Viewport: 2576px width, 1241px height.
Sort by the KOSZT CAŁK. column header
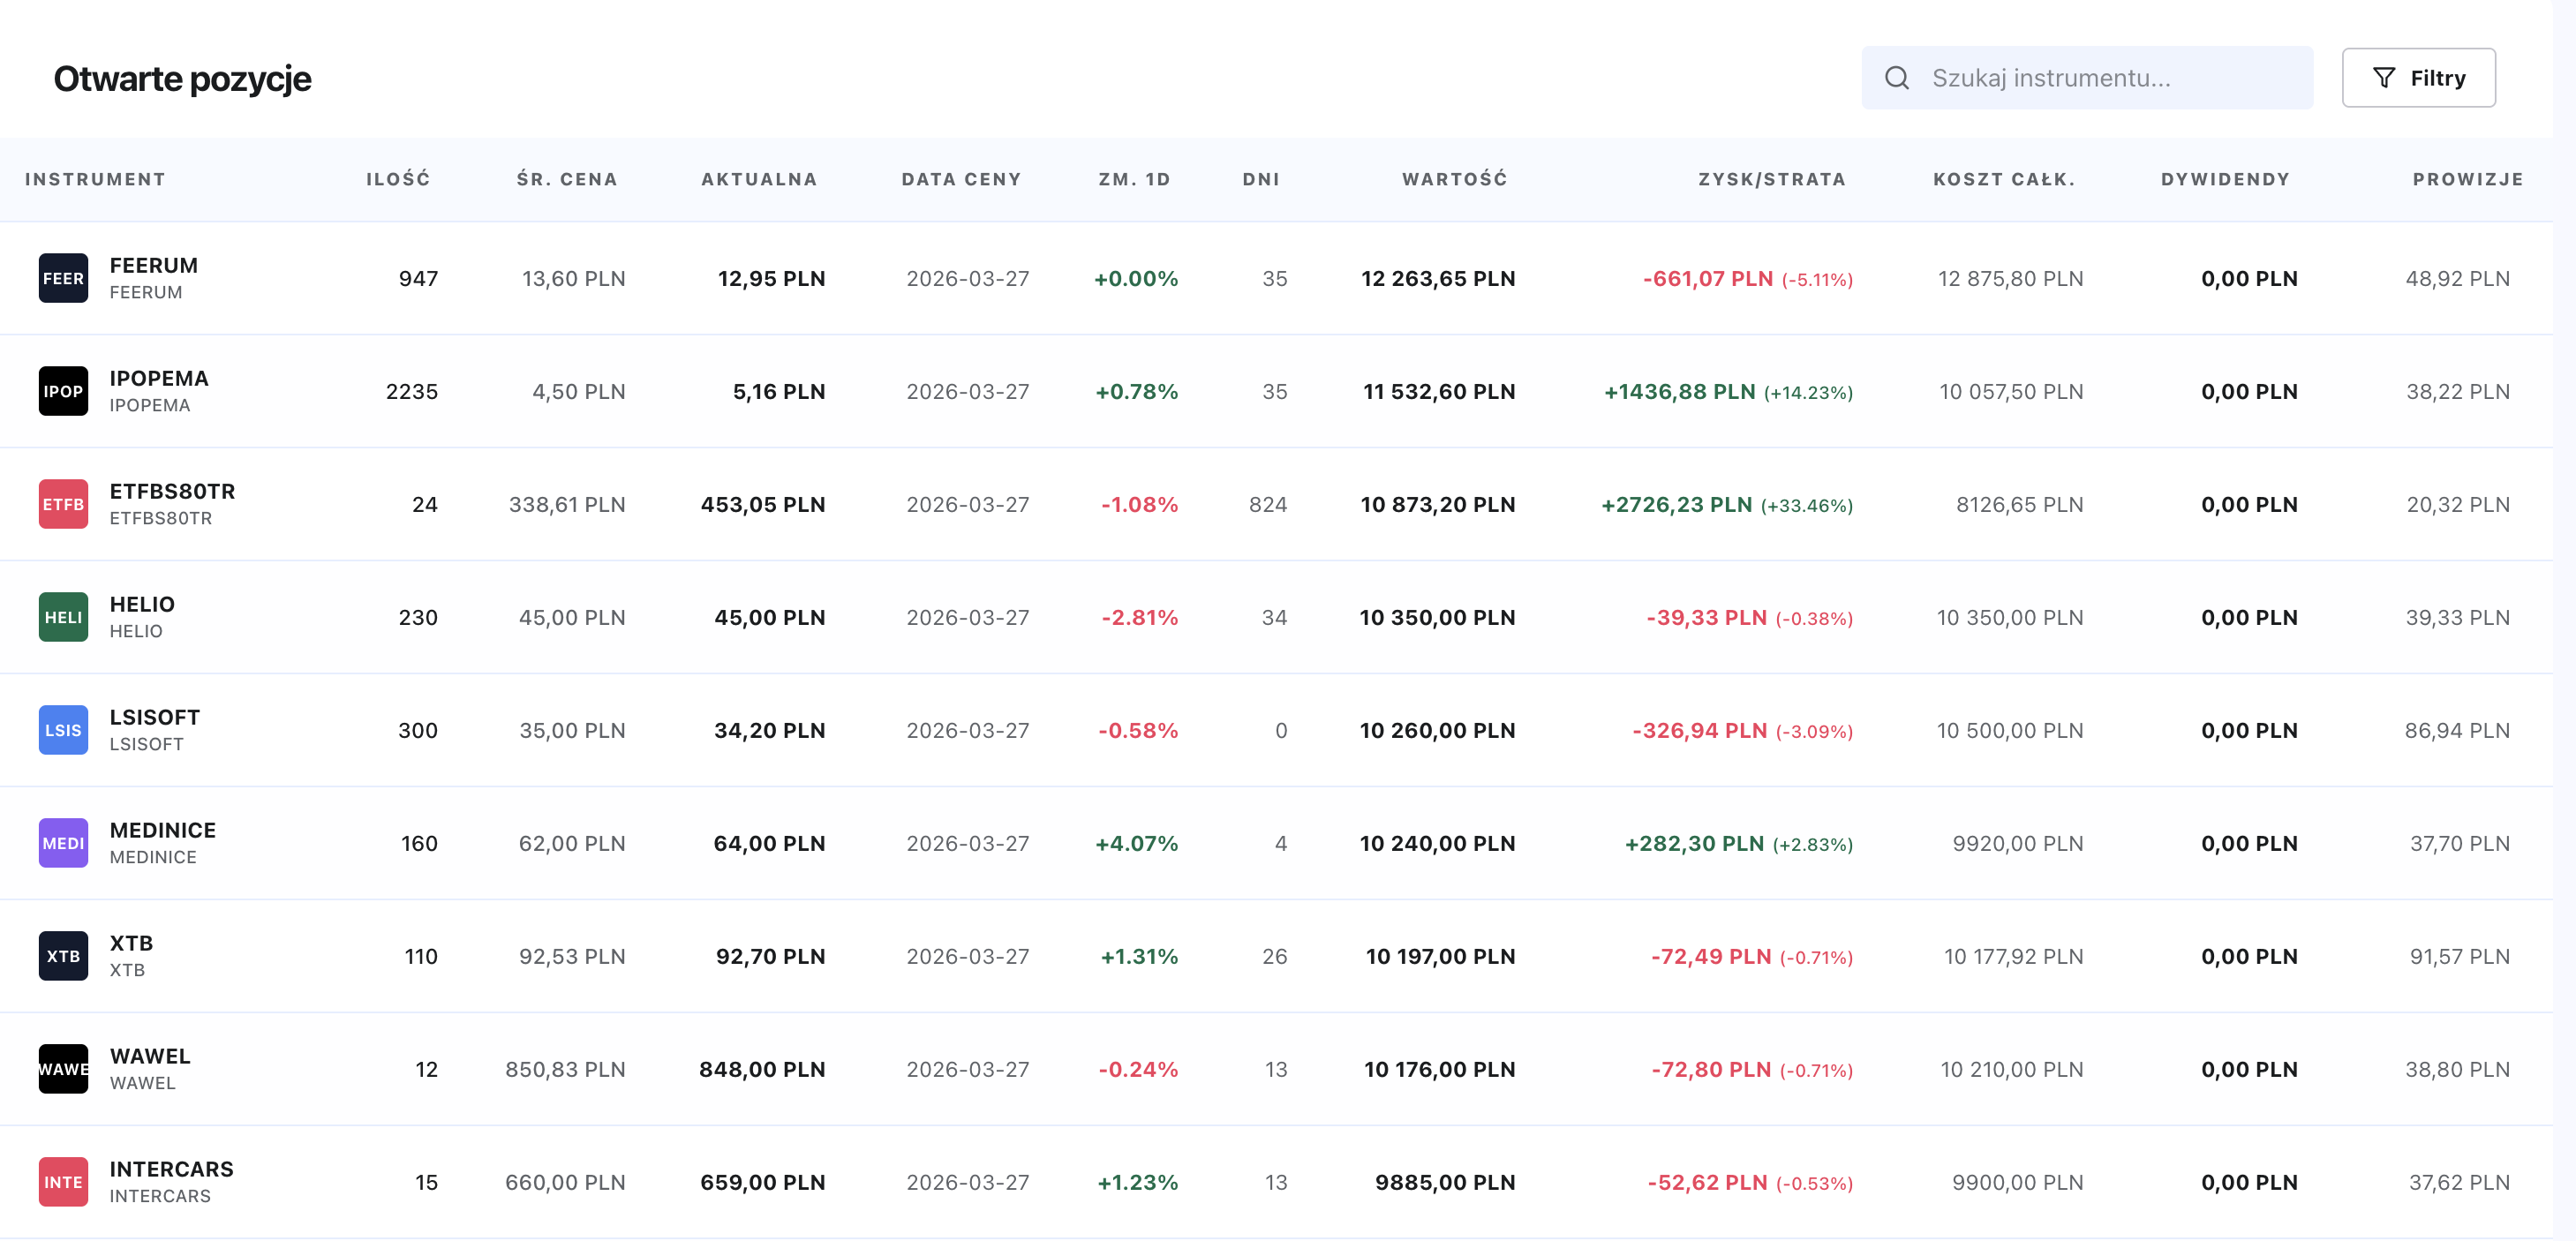coord(2004,180)
